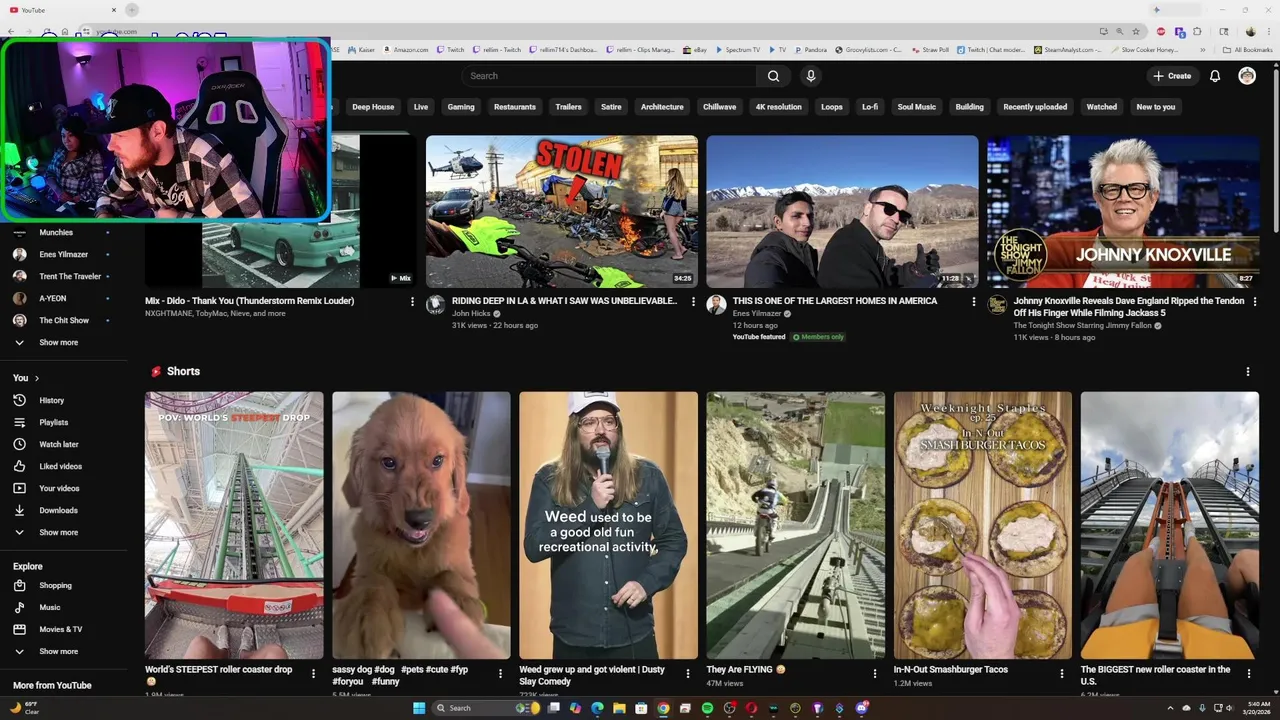This screenshot has width=1280, height=720.
Task: Open options menu for Dido mix
Action: [x=412, y=301]
